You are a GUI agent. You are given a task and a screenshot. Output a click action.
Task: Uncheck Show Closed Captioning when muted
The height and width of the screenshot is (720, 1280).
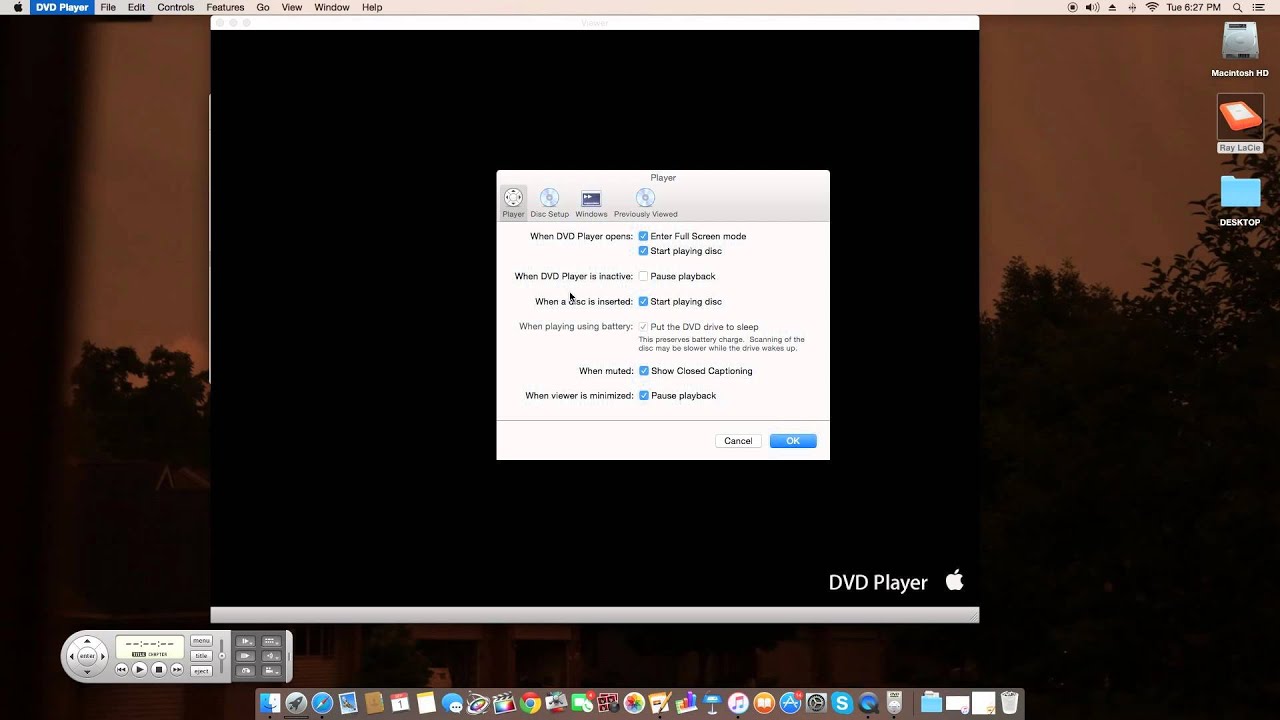tap(644, 371)
